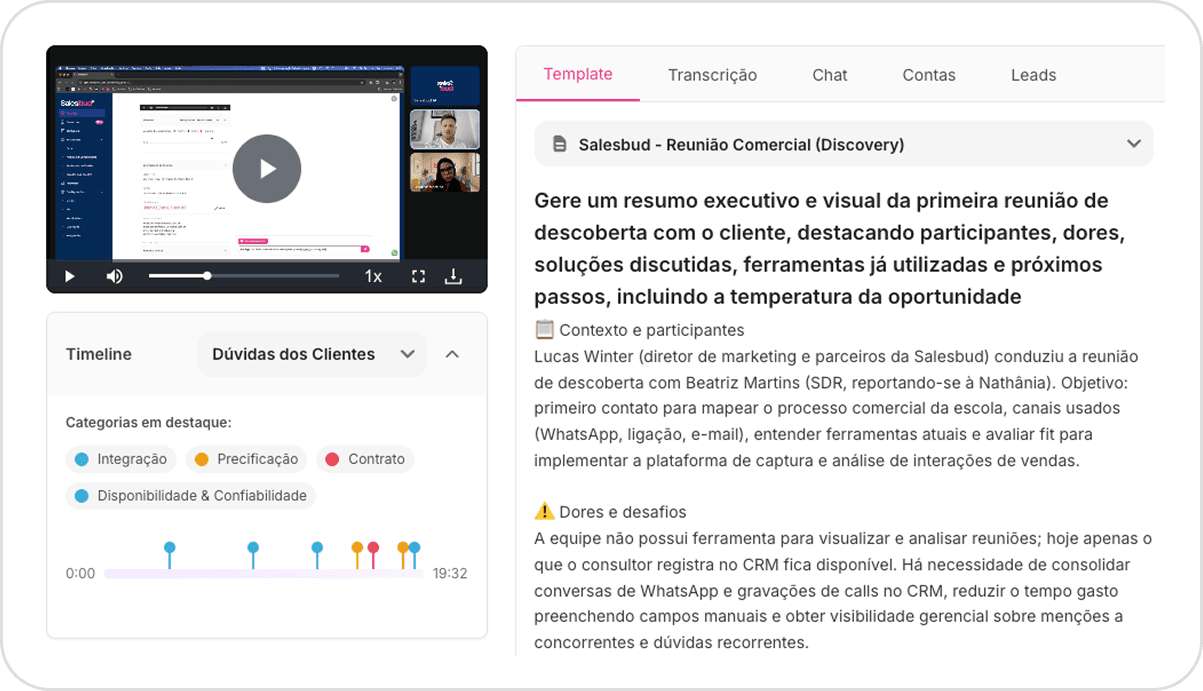Click the Timeline panel title
Screen dimensions: 1203x691
point(99,354)
